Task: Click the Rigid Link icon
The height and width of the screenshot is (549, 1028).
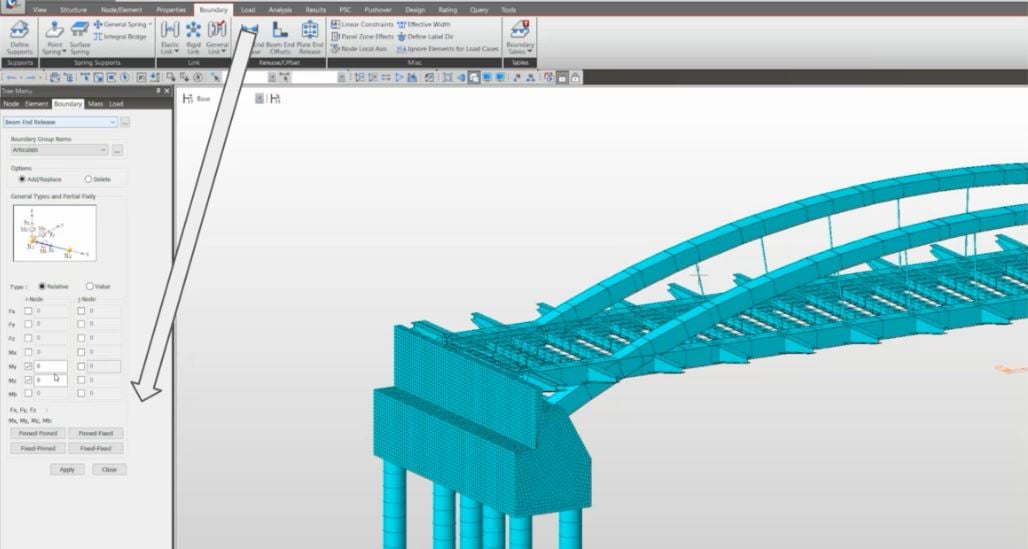Action: 193,30
